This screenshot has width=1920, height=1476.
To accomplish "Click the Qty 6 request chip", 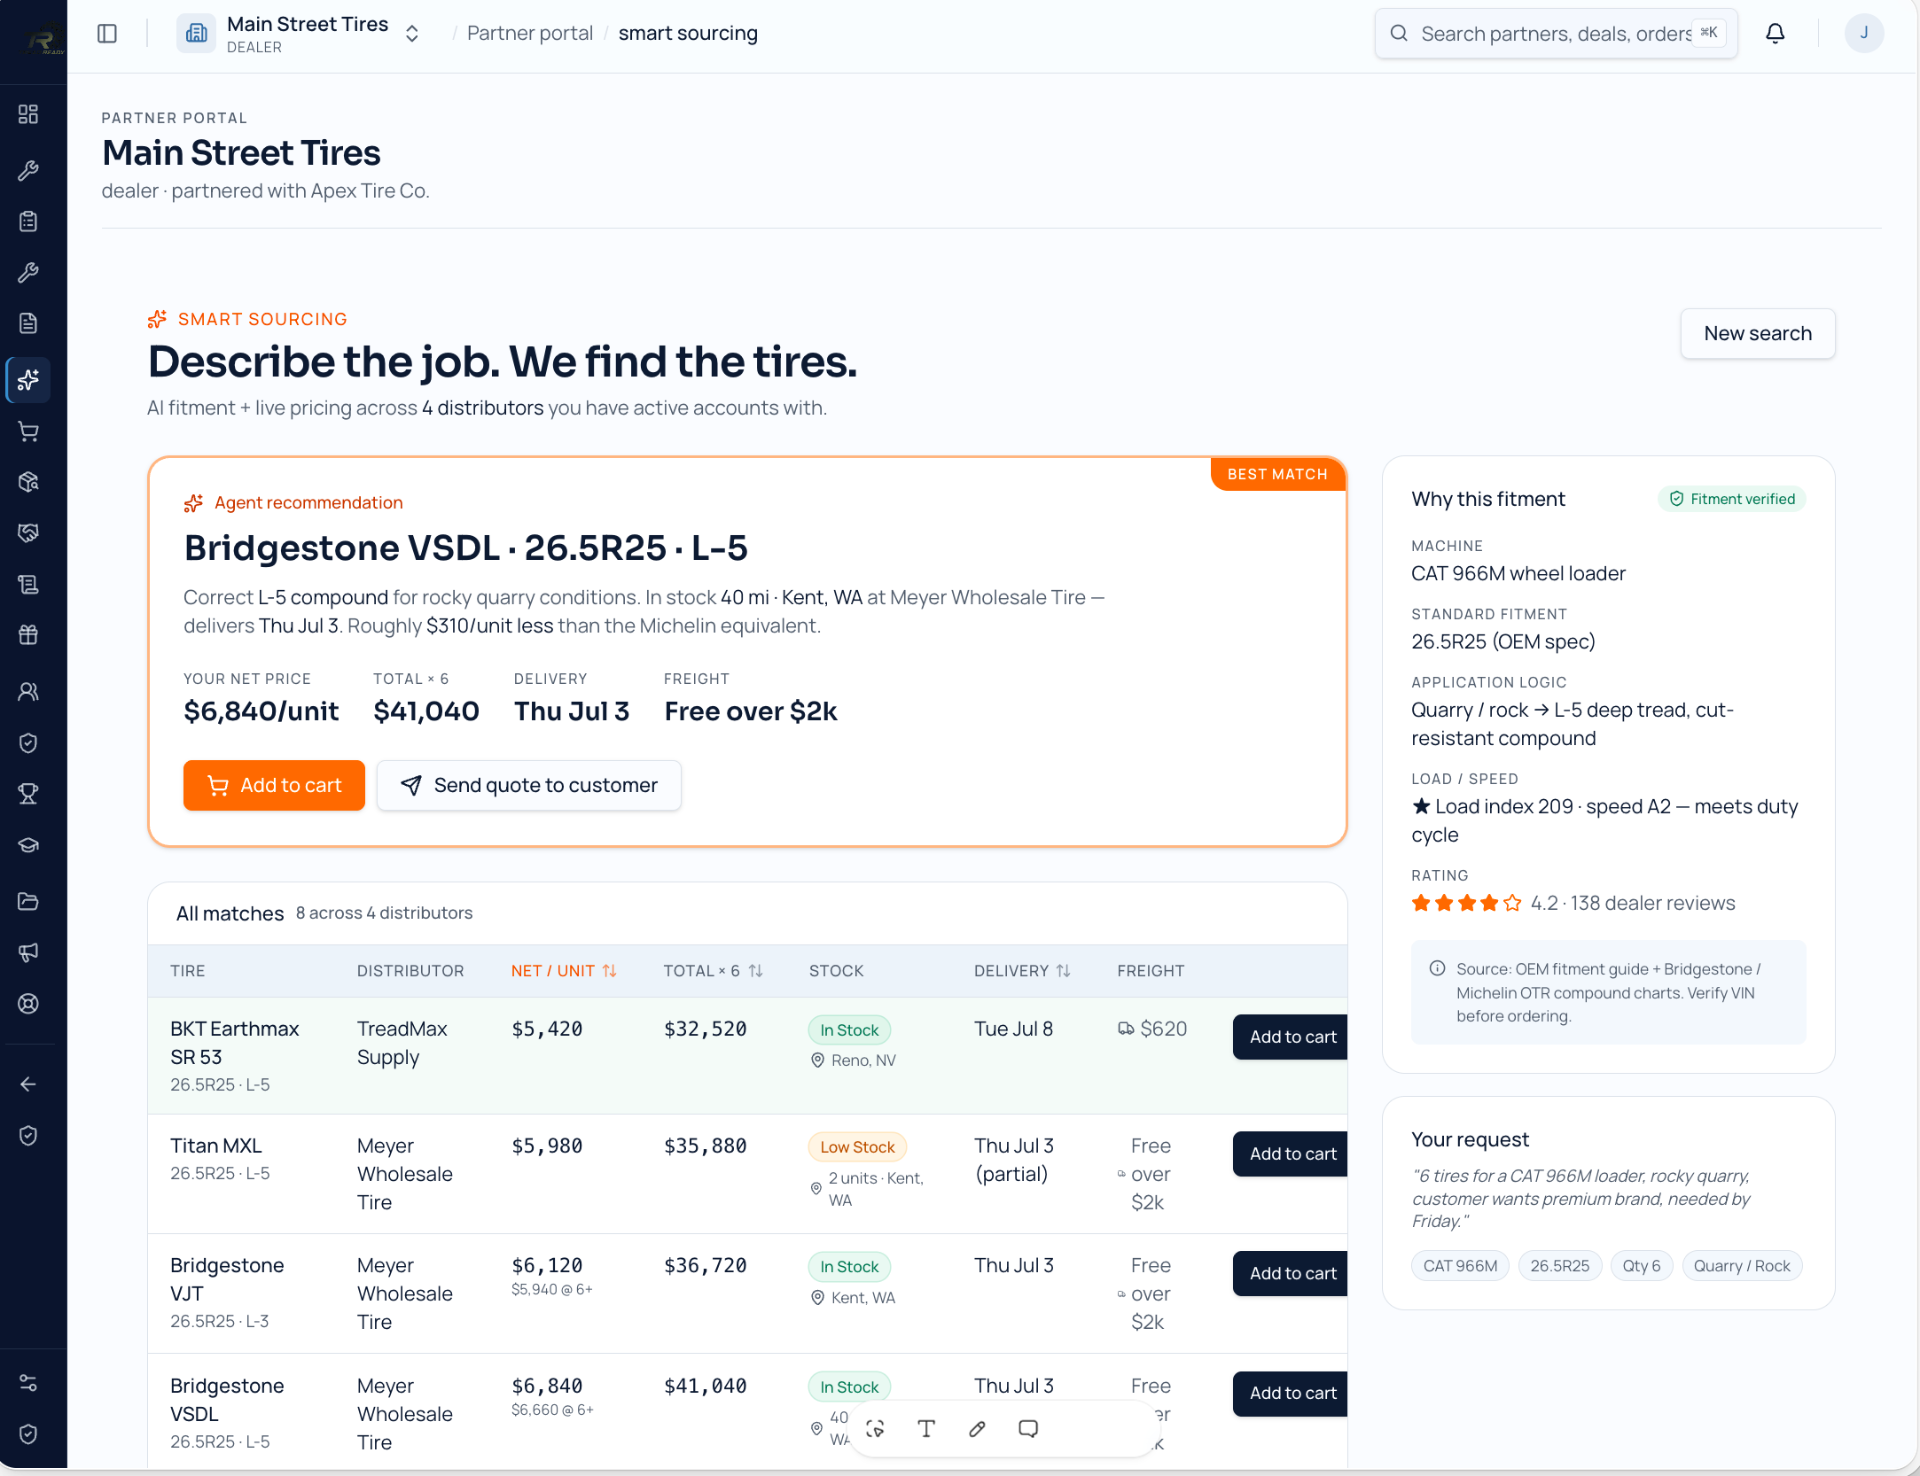I will click(x=1641, y=1266).
